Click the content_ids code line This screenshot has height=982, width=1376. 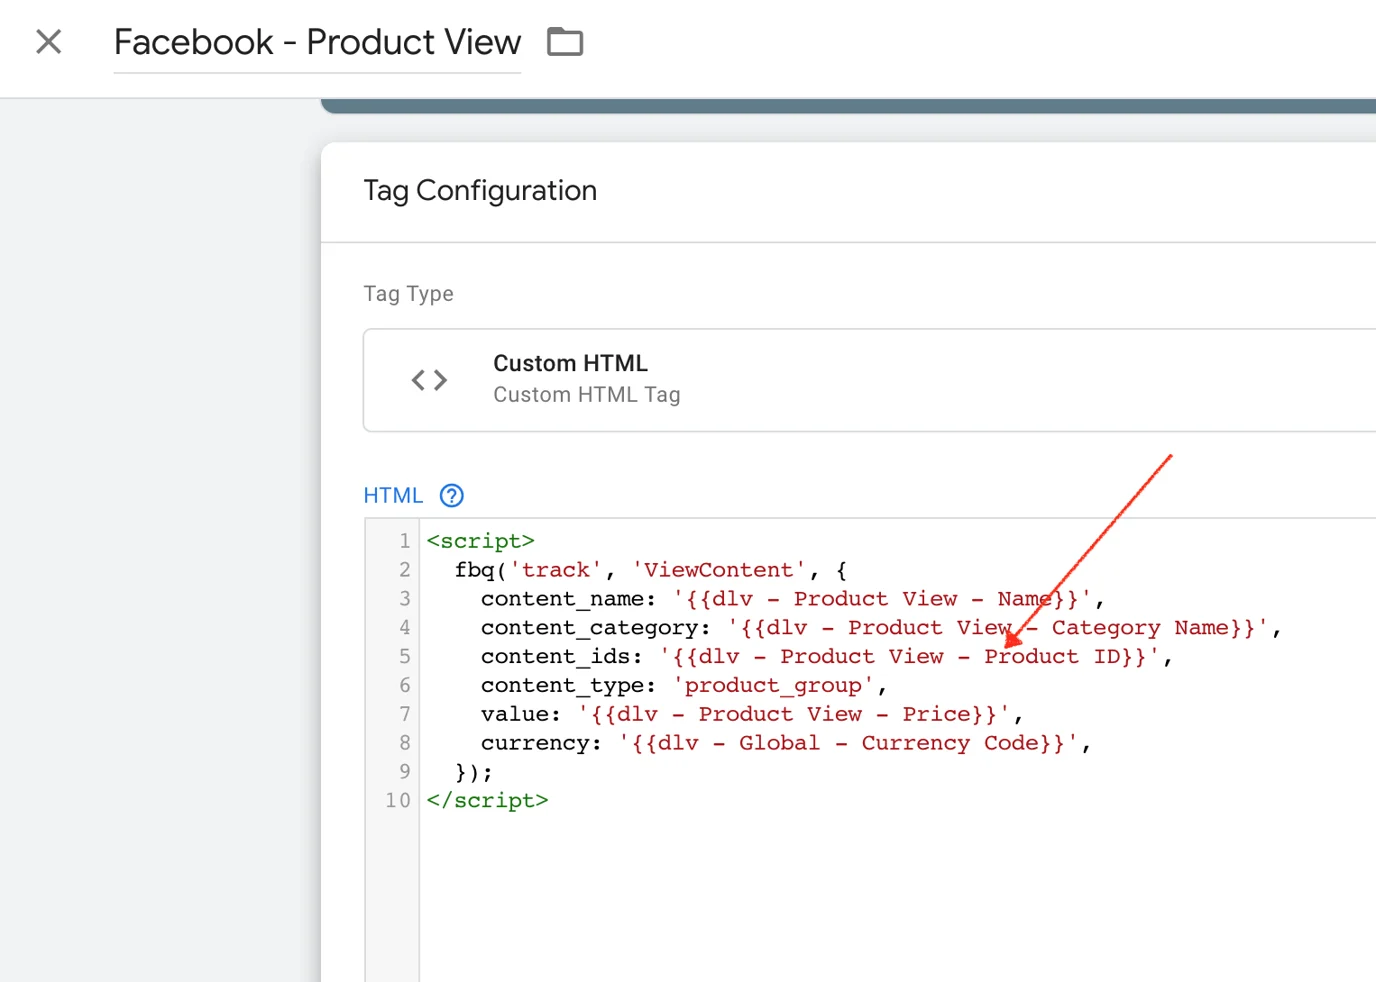click(826, 657)
